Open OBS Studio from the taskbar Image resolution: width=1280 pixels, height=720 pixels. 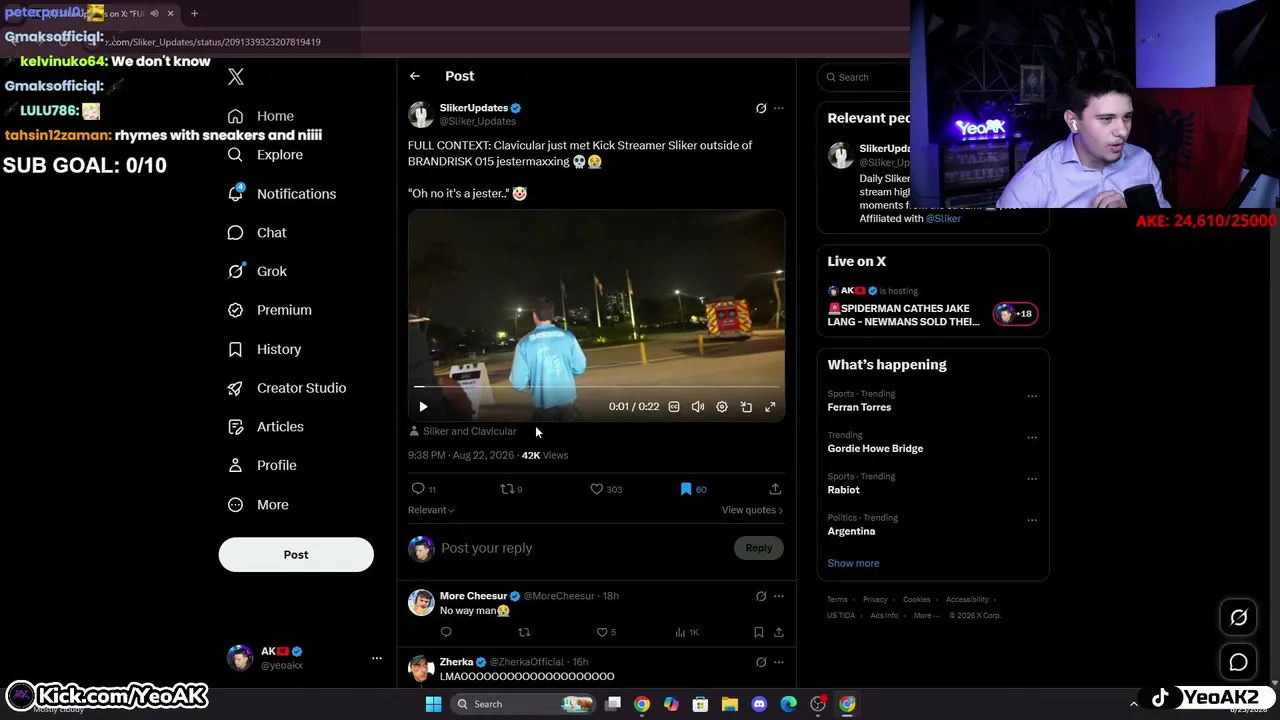818,704
